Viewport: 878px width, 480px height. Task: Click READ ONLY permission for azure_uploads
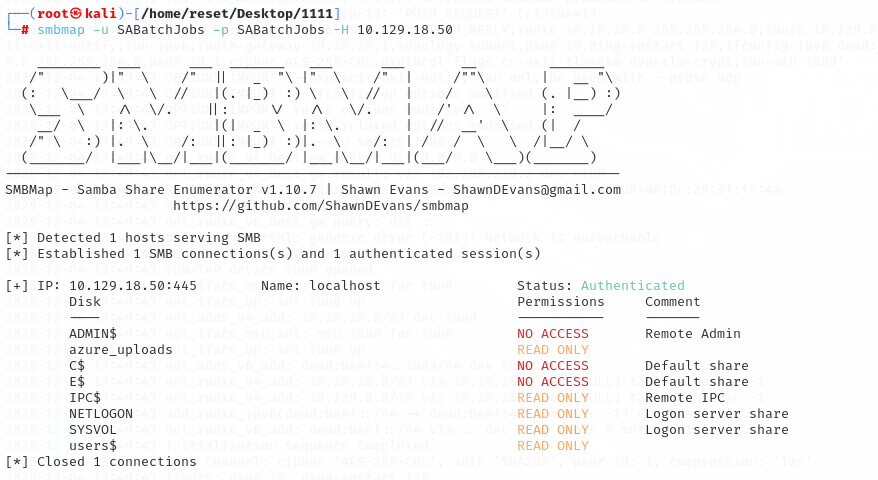(x=553, y=350)
